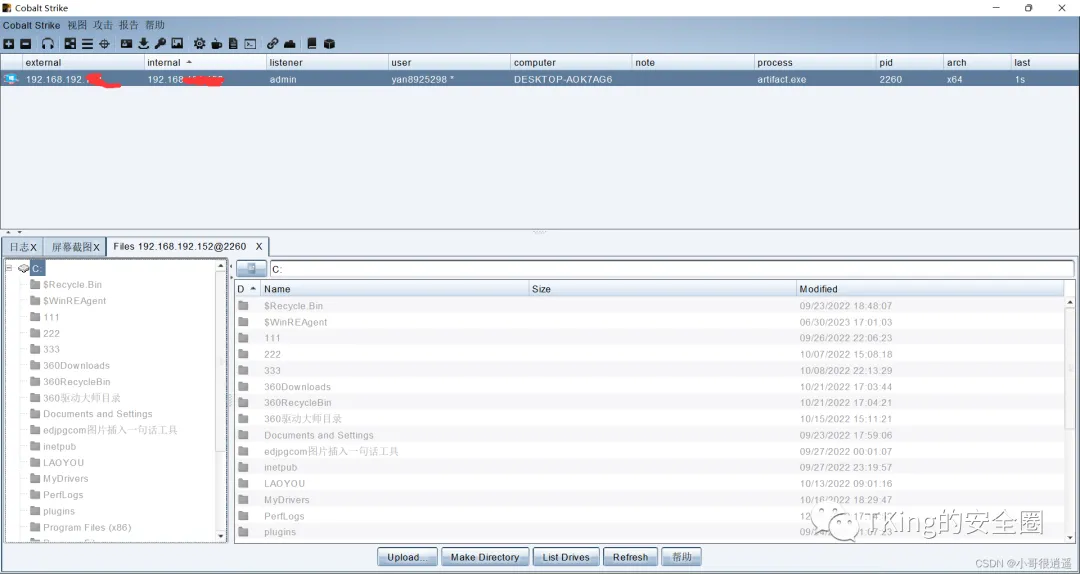The image size is (1080, 574).
Task: Click the file list scrollbar up arrow
Action: point(1070,303)
